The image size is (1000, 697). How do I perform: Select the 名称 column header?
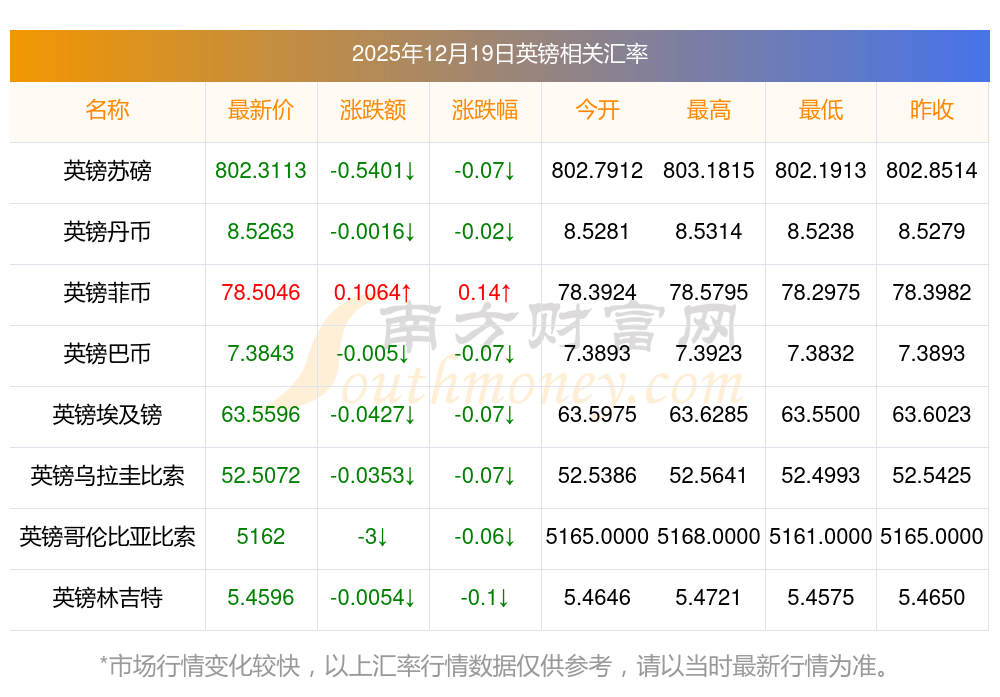pyautogui.click(x=107, y=110)
